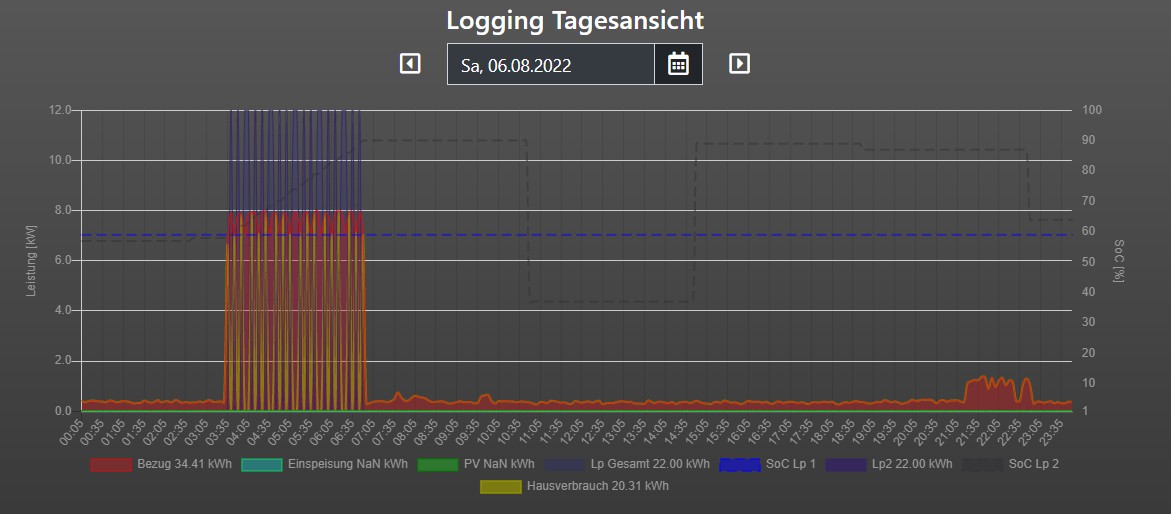Screen dimensions: 1171x514
Task: Click the teal Einspeisung color swatch
Action: 261,465
